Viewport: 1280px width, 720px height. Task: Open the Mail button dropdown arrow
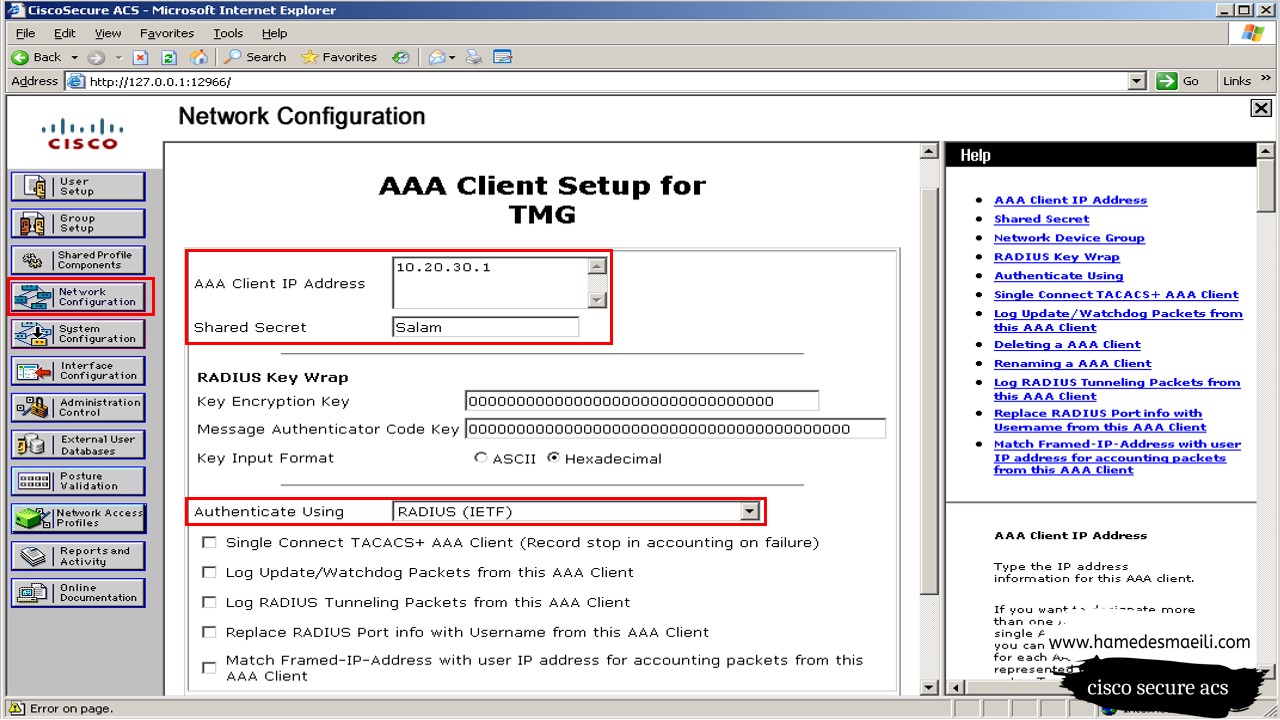point(452,57)
